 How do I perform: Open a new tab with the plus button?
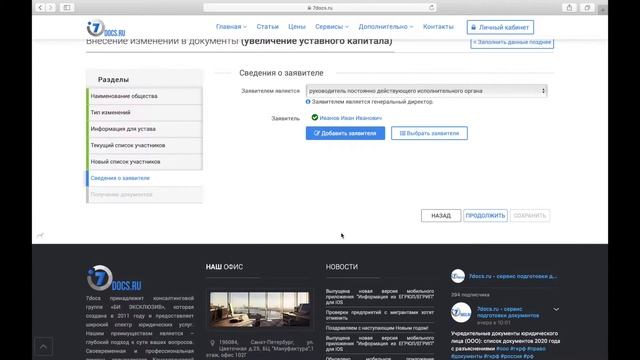pyautogui.click(x=602, y=9)
